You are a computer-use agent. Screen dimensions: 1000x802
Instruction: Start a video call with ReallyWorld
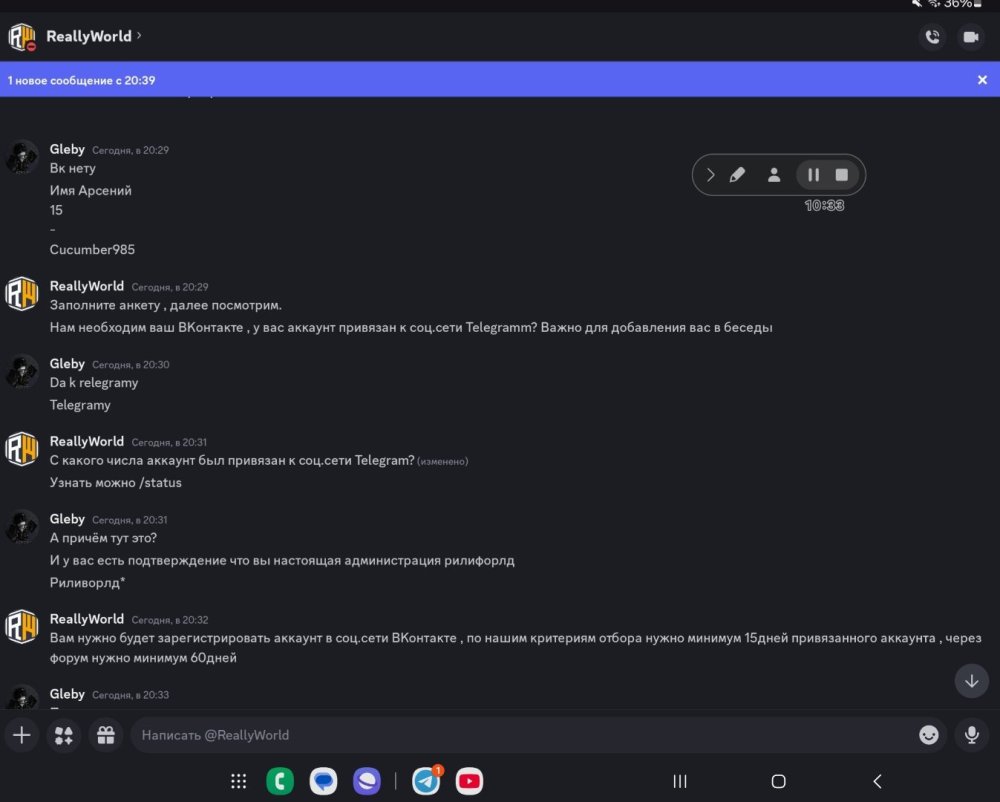point(971,37)
